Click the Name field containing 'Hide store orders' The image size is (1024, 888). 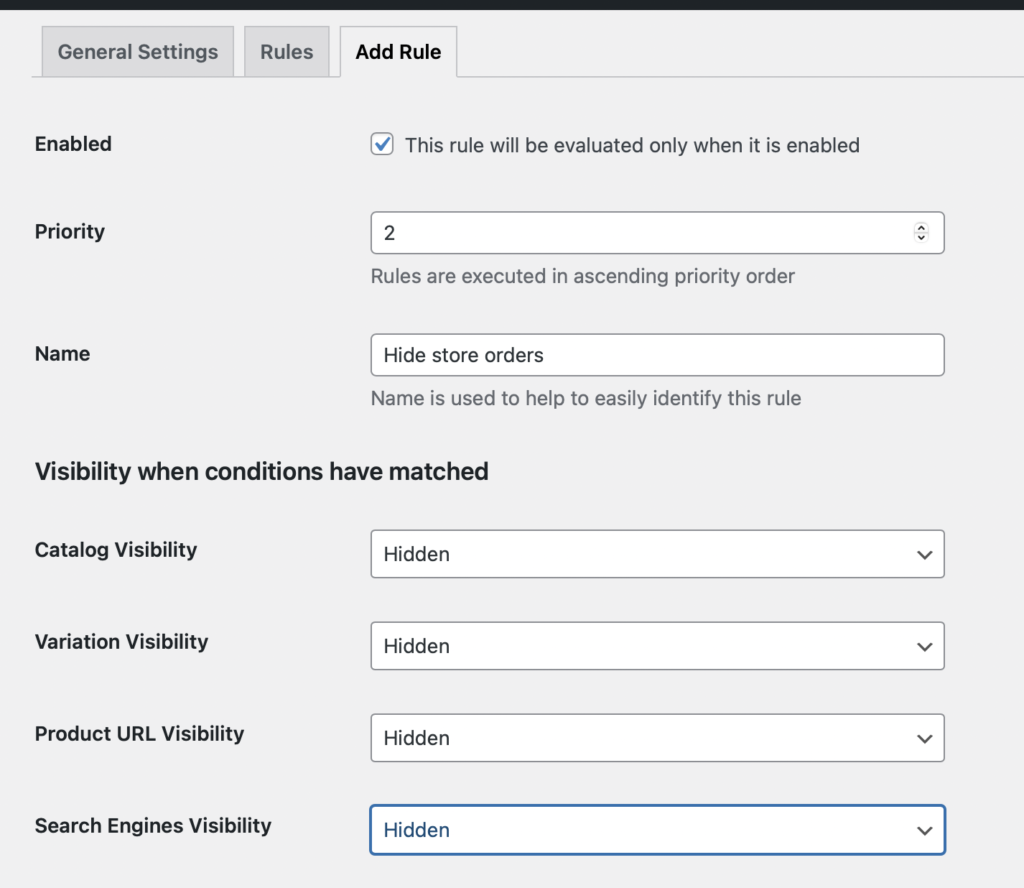pyautogui.click(x=657, y=355)
